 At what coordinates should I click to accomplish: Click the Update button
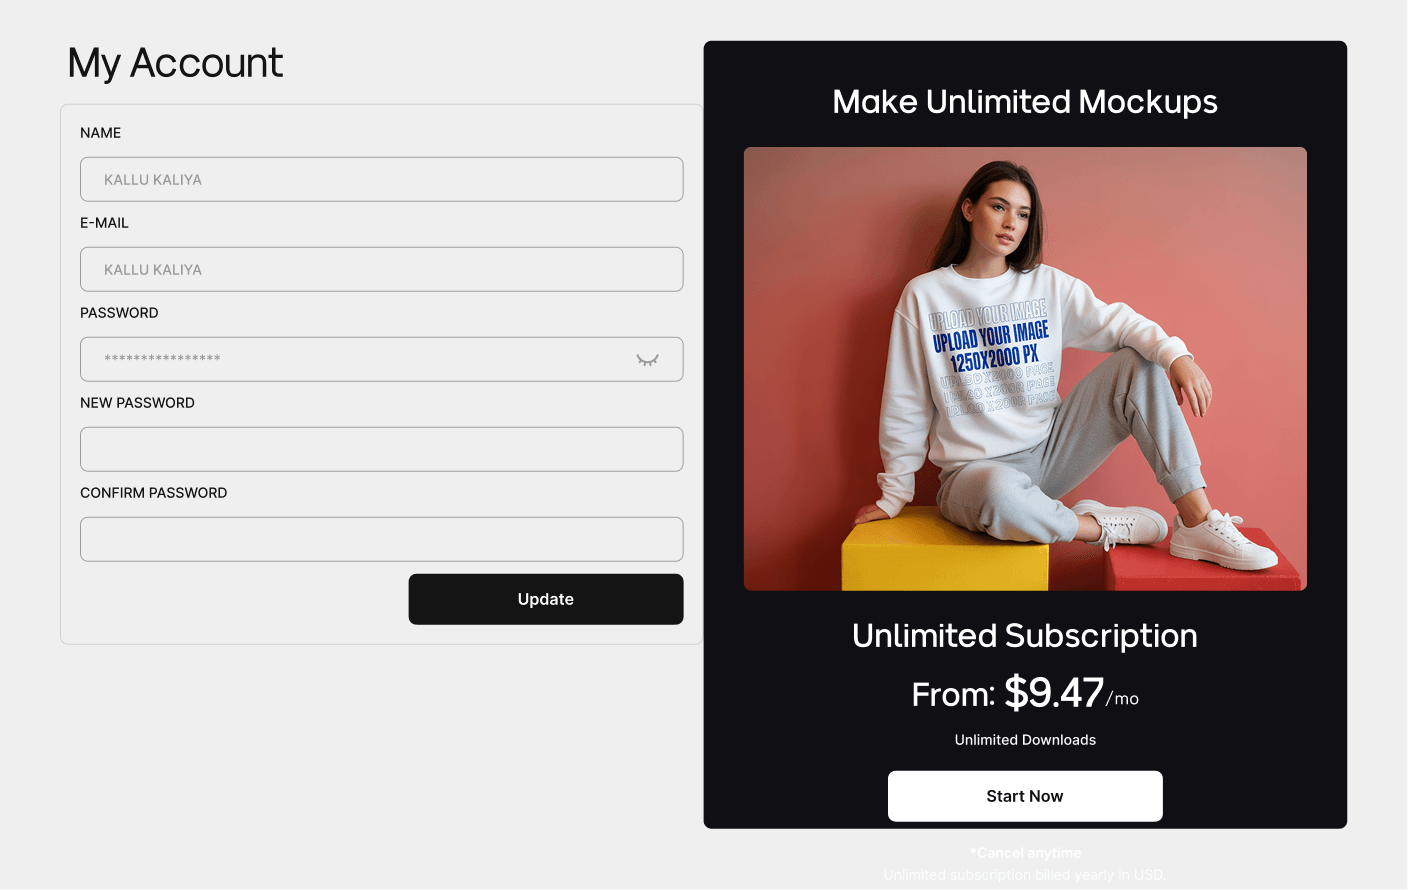tap(546, 599)
